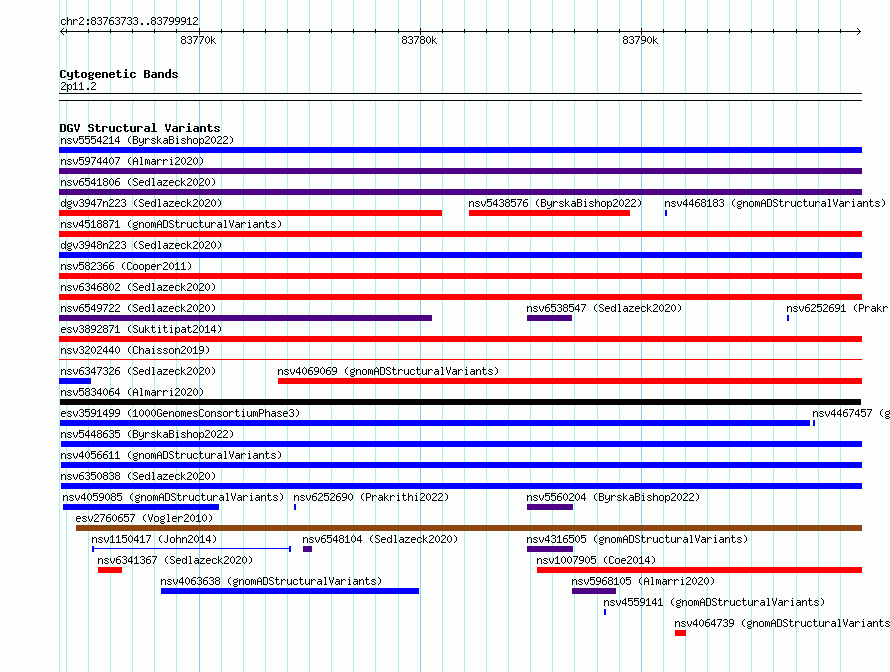Click the 83770k ruler label
Screen dimensions: 890x672
pyautogui.click(x=198, y=40)
